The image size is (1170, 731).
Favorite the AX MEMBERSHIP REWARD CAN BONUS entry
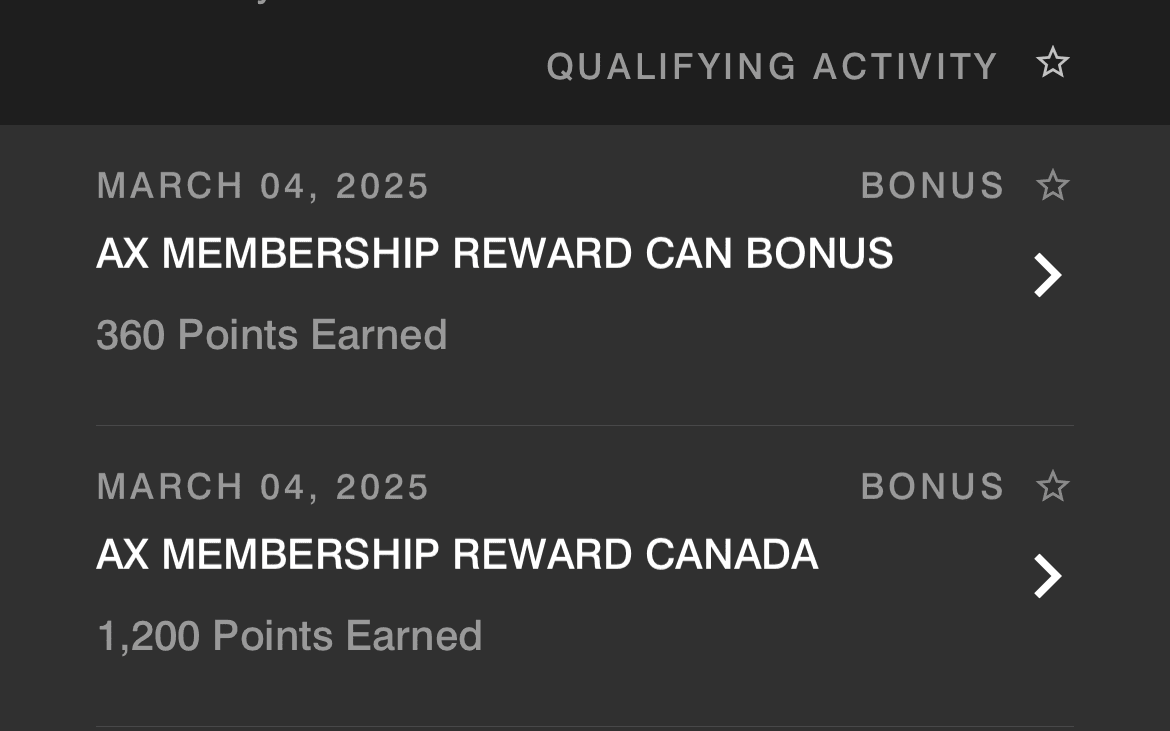(1052, 185)
